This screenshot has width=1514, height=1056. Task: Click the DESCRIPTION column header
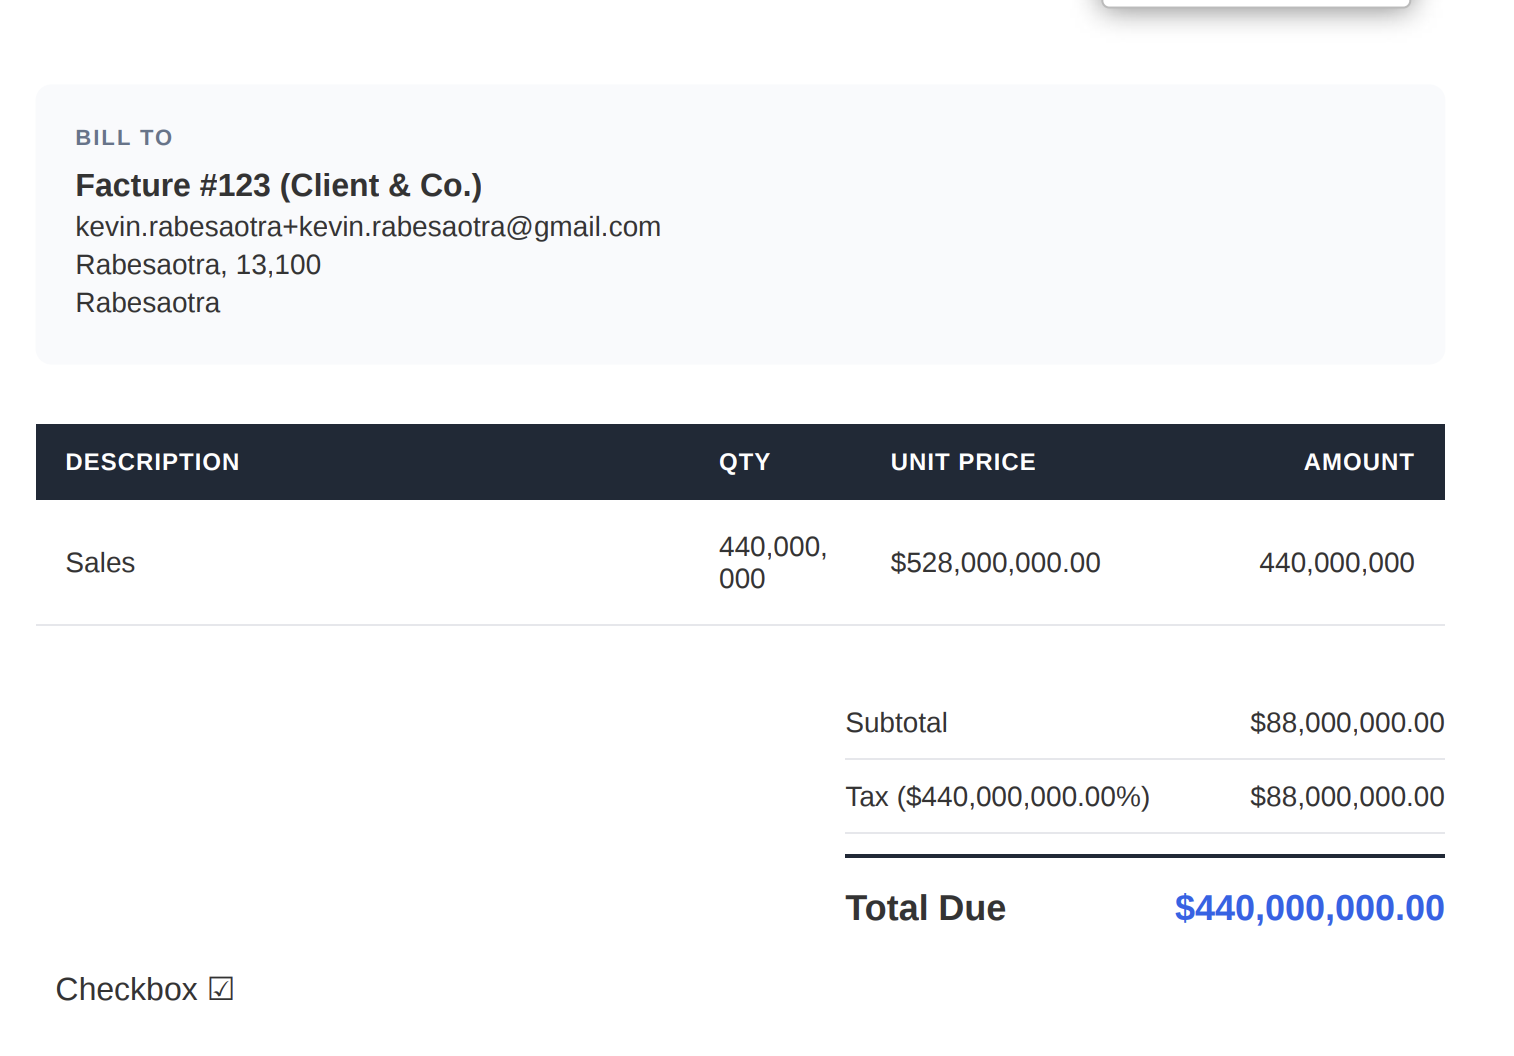click(152, 462)
